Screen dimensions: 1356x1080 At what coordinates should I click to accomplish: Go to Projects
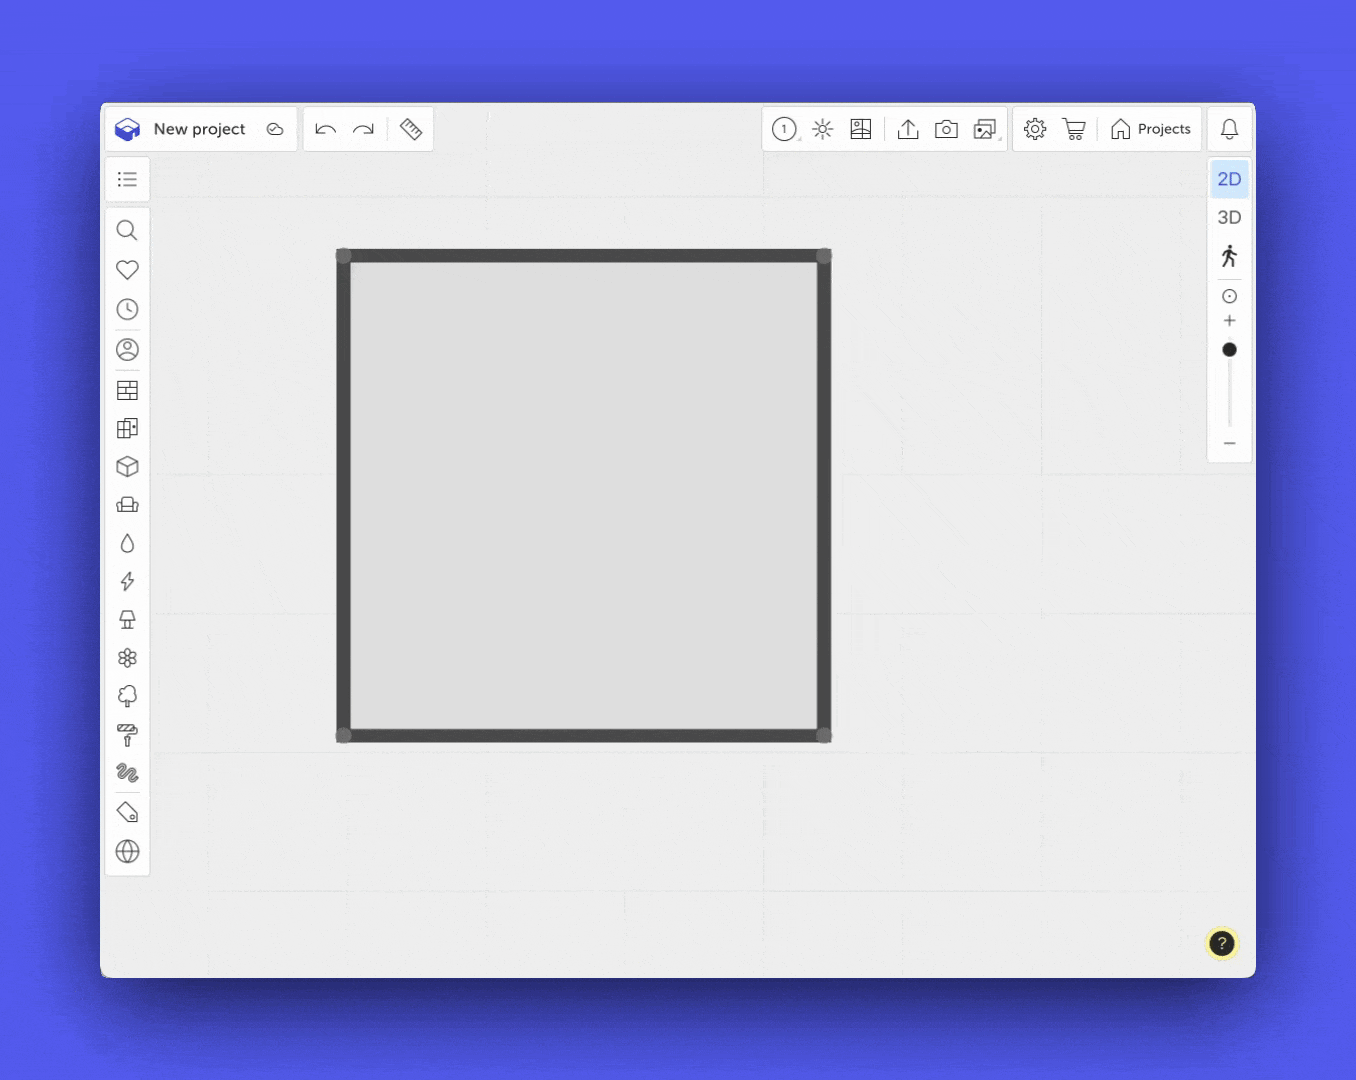1151,129
